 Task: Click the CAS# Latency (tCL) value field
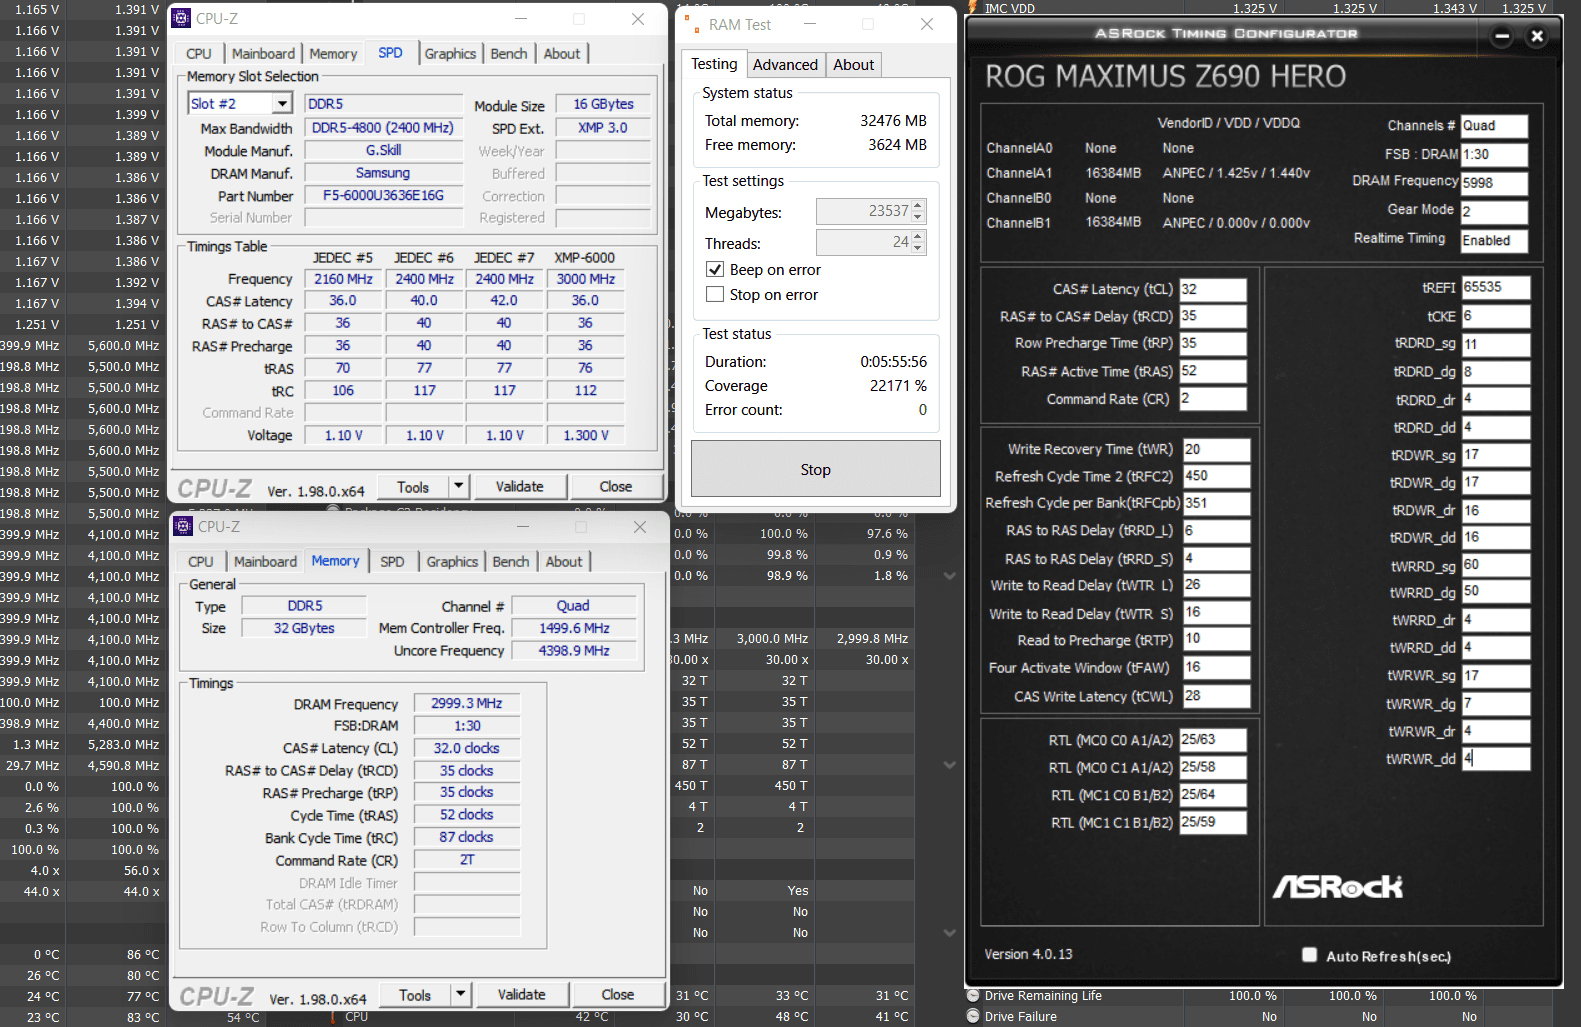coord(1213,289)
